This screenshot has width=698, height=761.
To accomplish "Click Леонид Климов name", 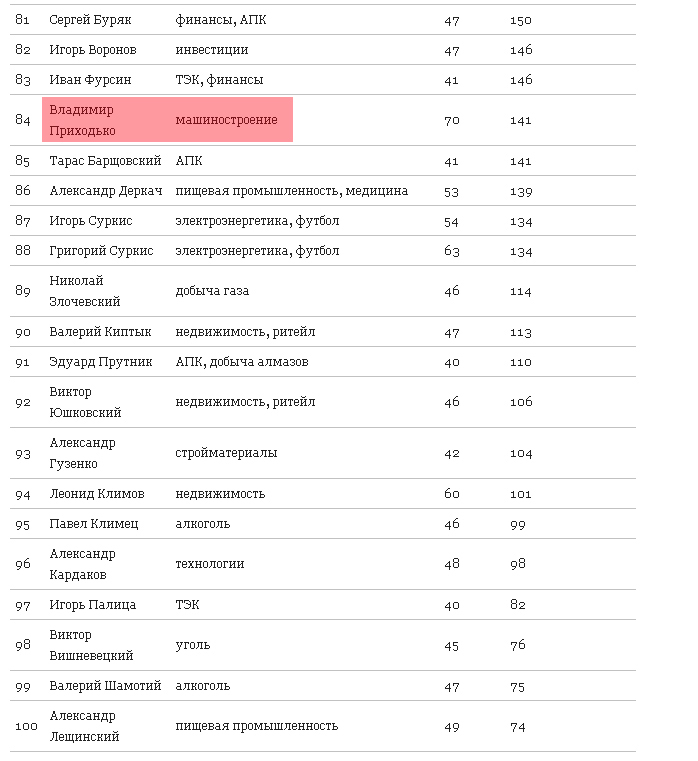I will click(97, 494).
